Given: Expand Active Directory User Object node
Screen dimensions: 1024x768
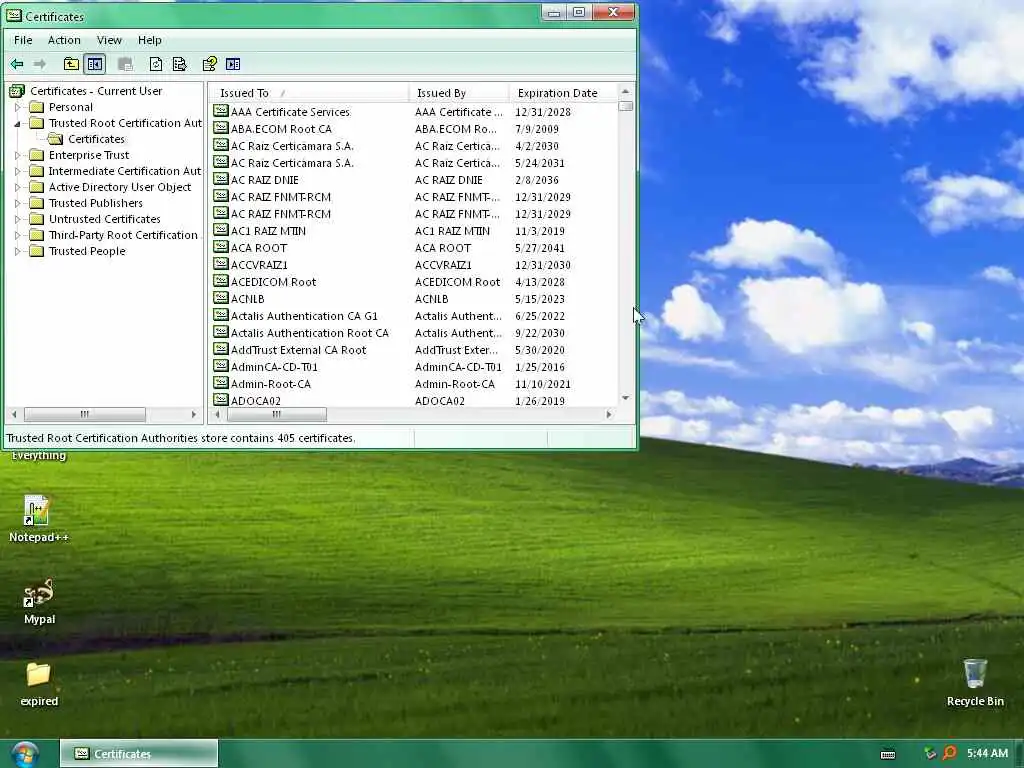Looking at the screenshot, I should tap(18, 187).
